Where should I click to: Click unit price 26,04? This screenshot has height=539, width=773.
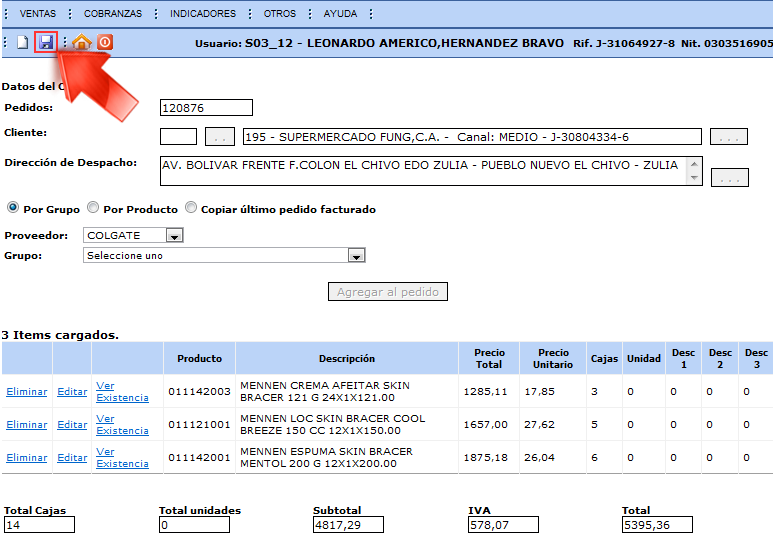(x=539, y=458)
